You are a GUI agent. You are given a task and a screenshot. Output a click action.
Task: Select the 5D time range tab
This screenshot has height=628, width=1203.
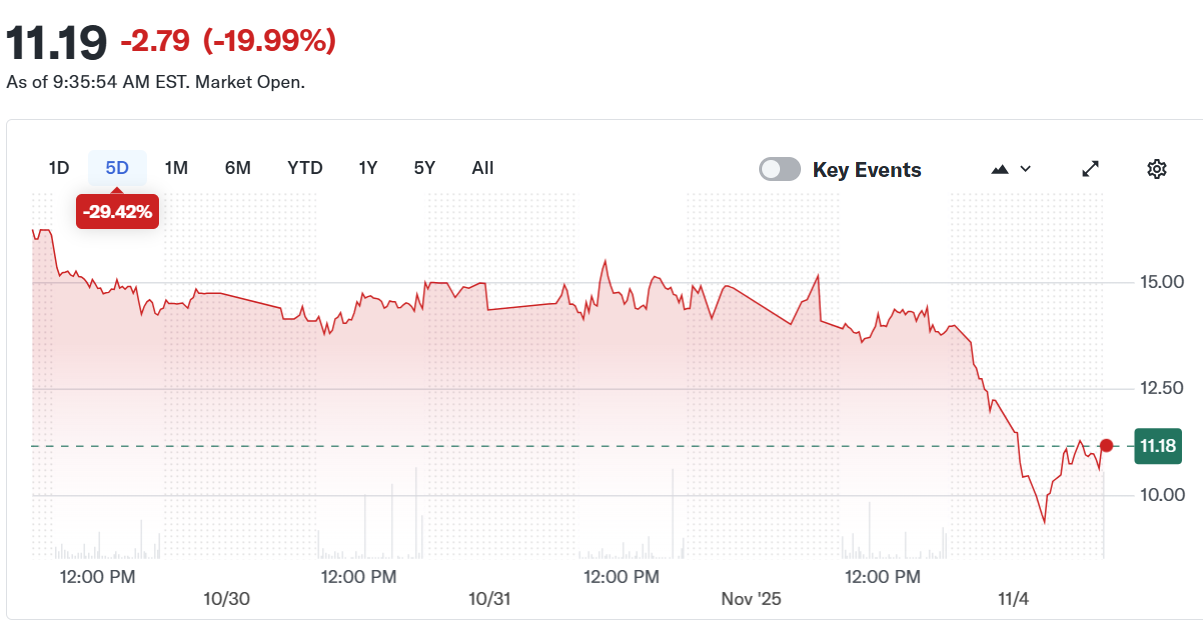pyautogui.click(x=116, y=168)
